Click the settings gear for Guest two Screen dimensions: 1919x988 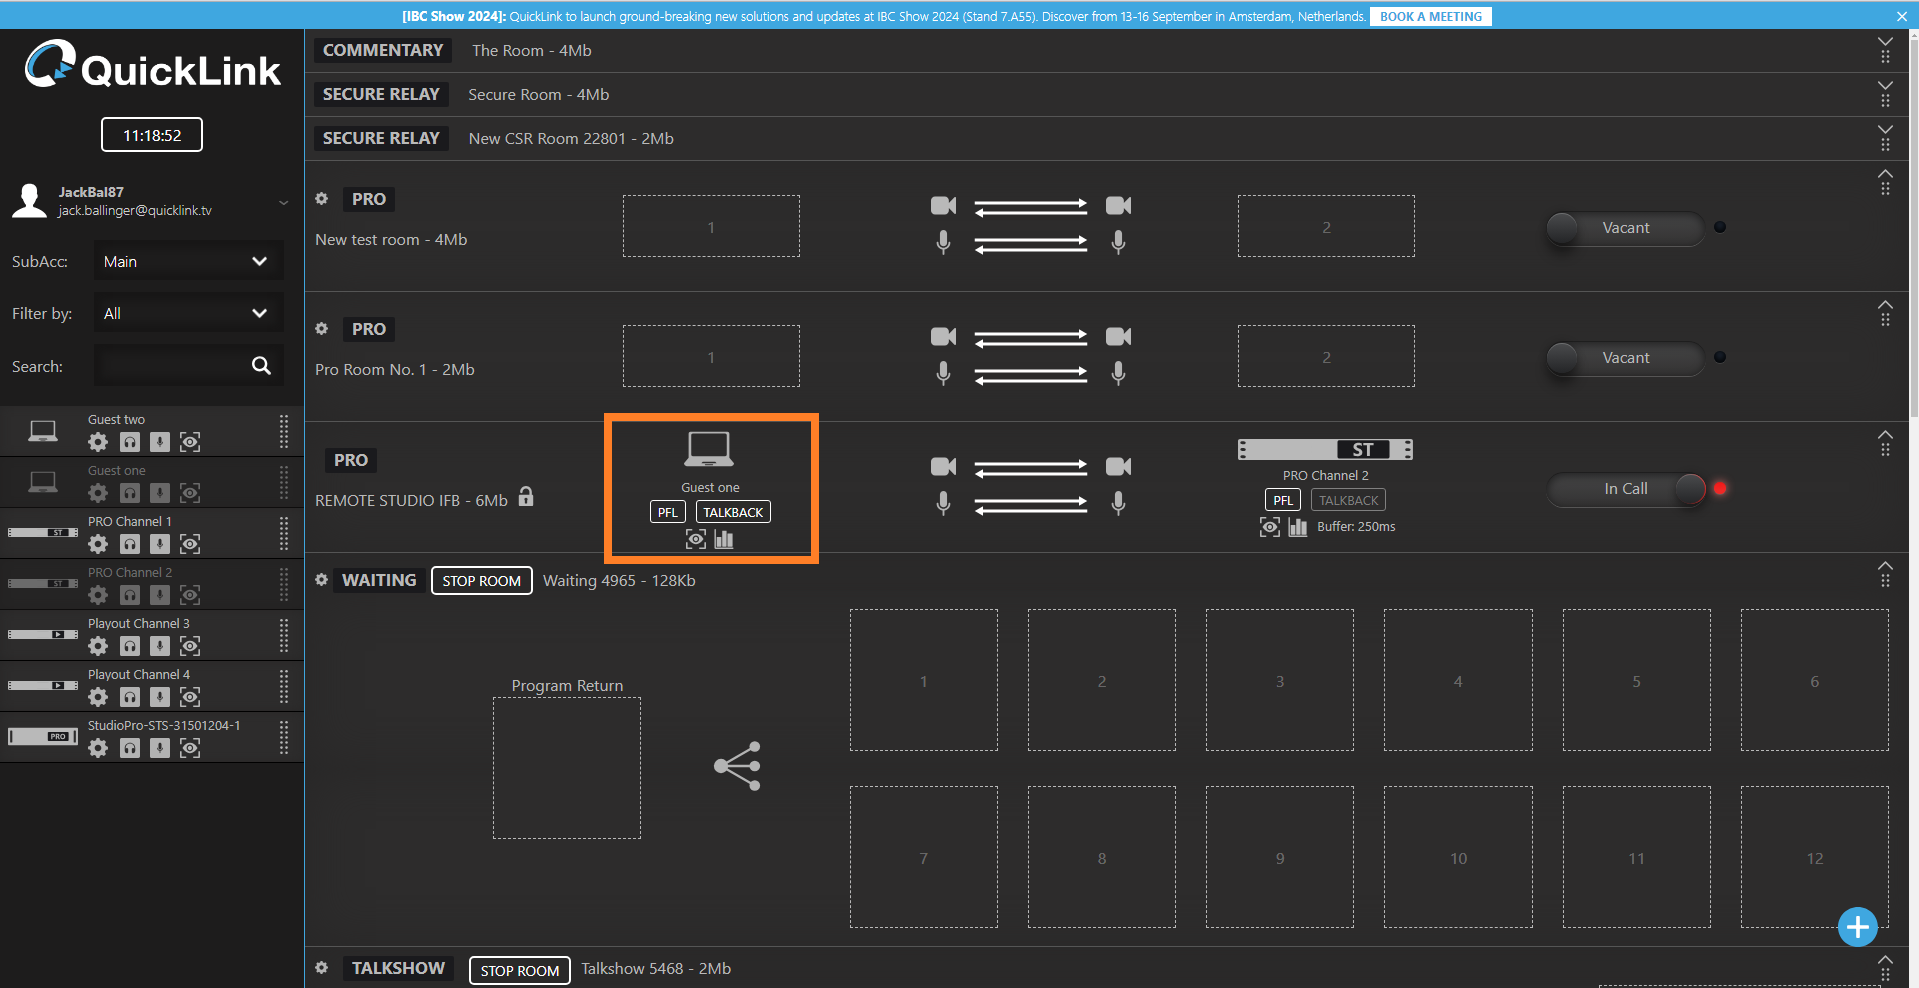(x=98, y=442)
